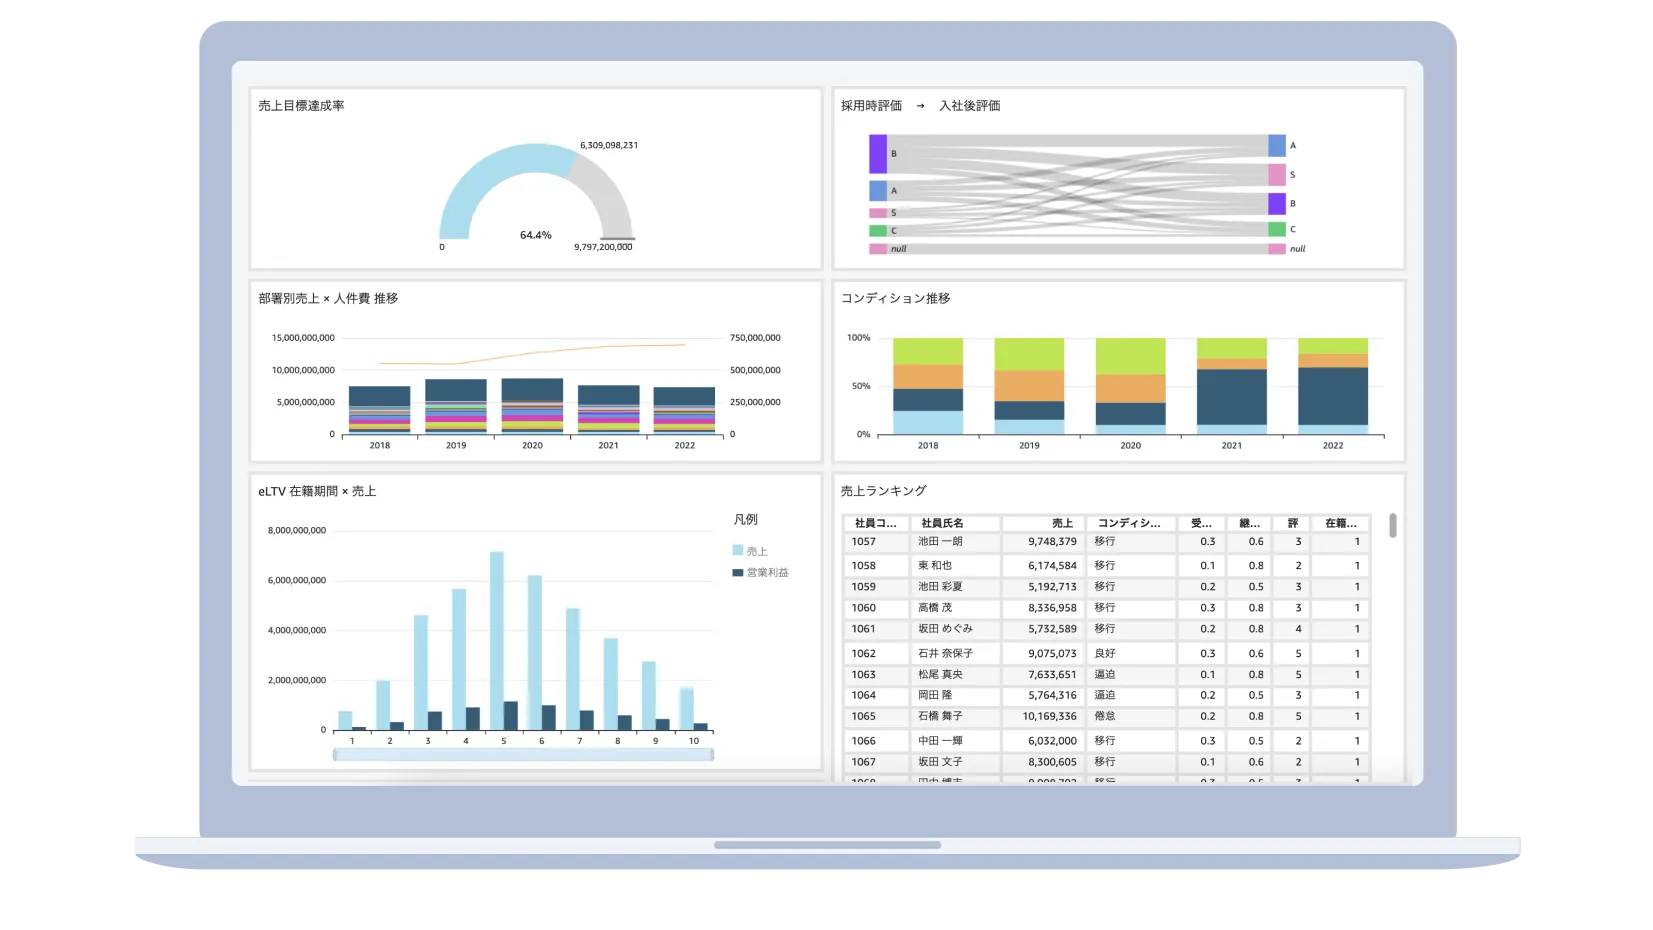The image size is (1653, 930).
Task: Click the コンディシ... column header
Action: pyautogui.click(x=1129, y=523)
